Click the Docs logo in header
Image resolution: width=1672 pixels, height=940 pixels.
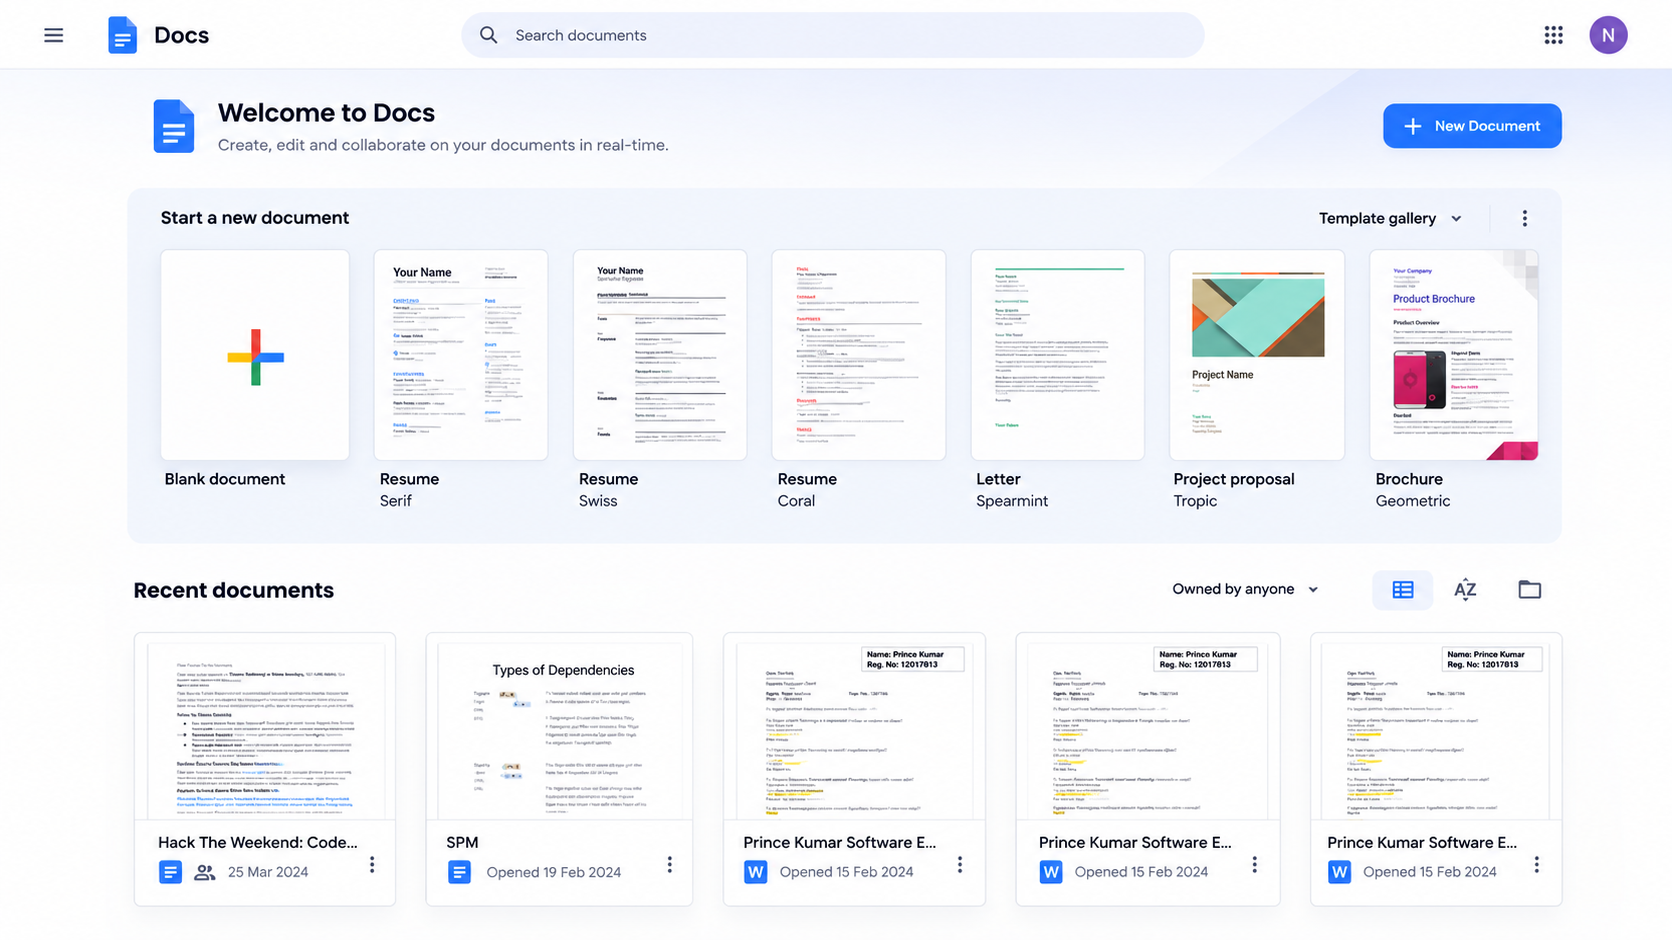pyautogui.click(x=122, y=35)
